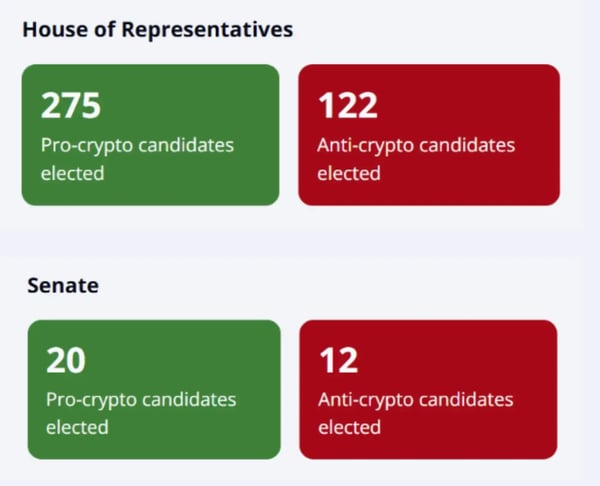Click the House pro-crypto green card
This screenshot has width=600, height=486.
coord(150,135)
